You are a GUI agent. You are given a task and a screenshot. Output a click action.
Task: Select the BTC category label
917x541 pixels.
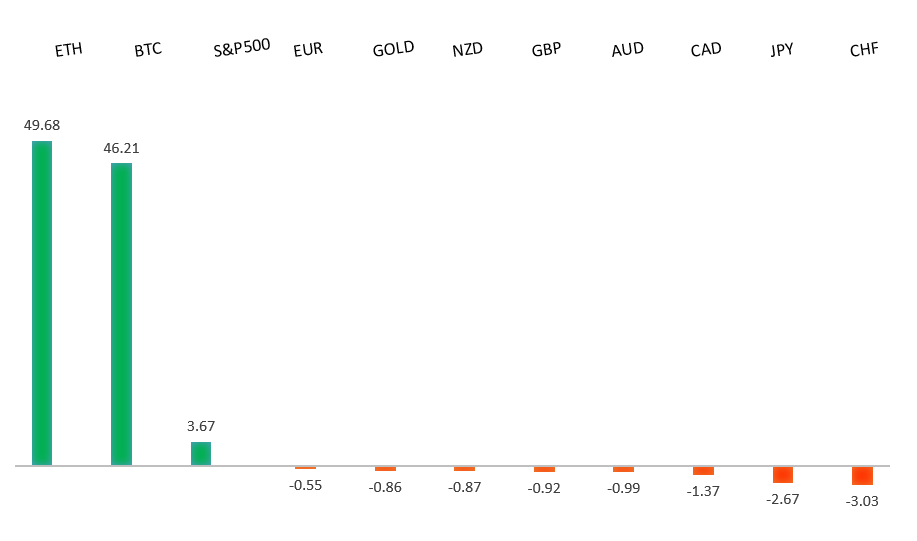148,49
